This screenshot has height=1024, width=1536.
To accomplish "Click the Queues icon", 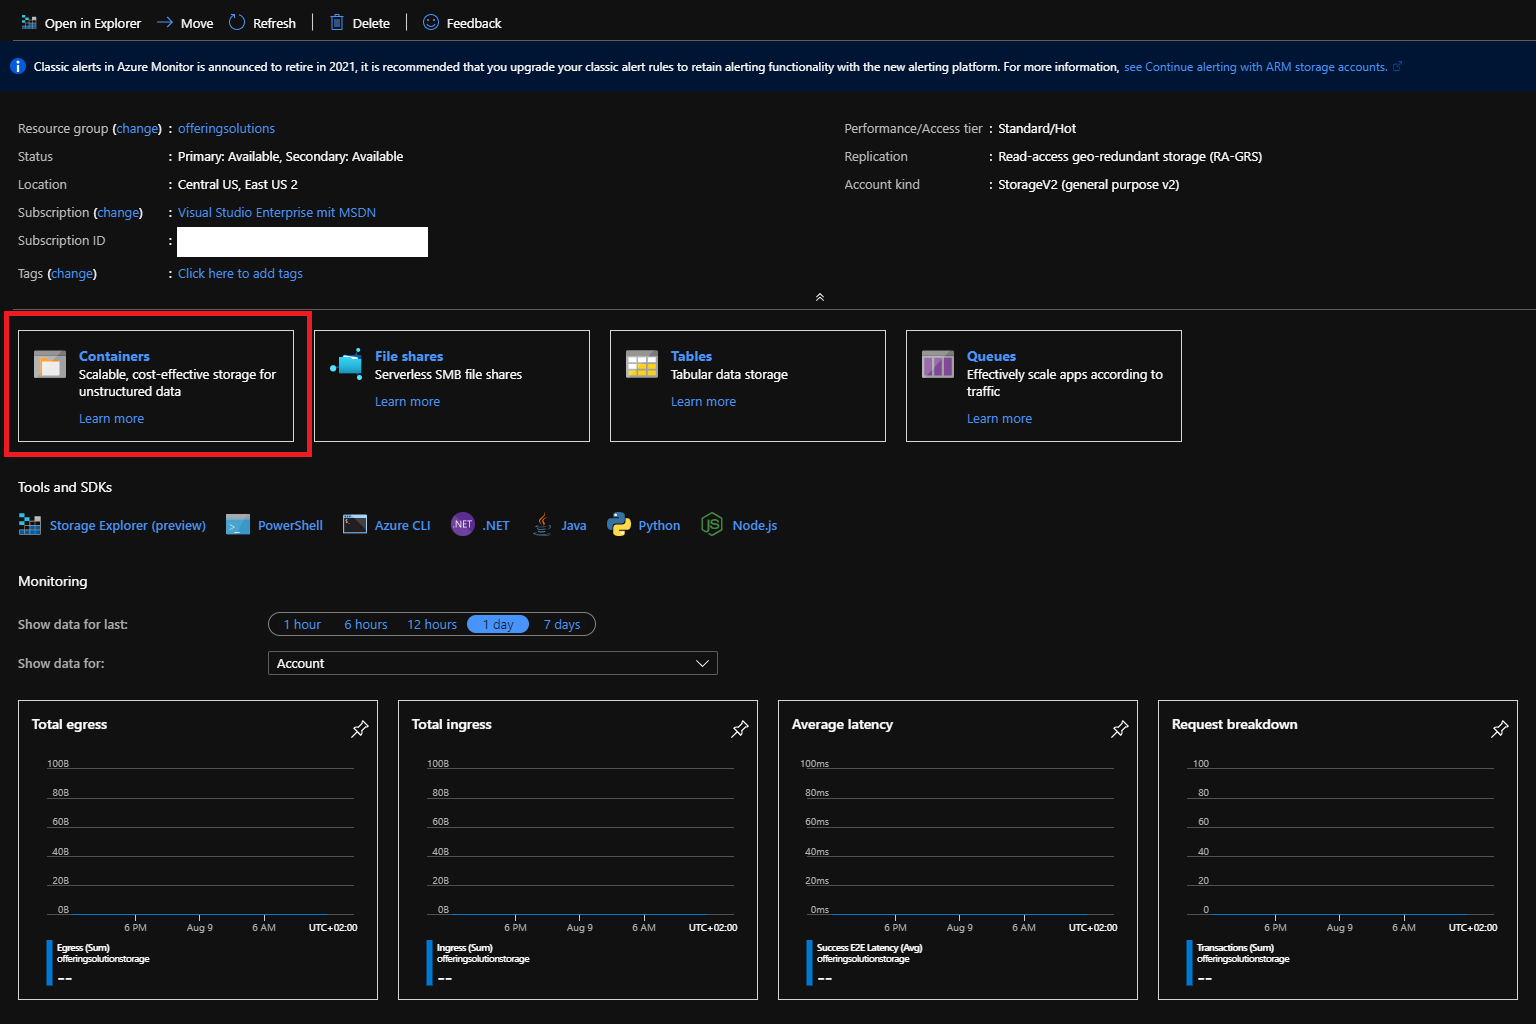I will (938, 364).
